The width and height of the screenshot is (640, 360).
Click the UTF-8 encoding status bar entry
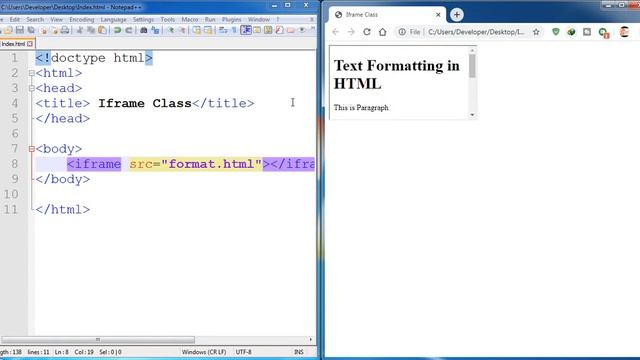tap(244, 352)
